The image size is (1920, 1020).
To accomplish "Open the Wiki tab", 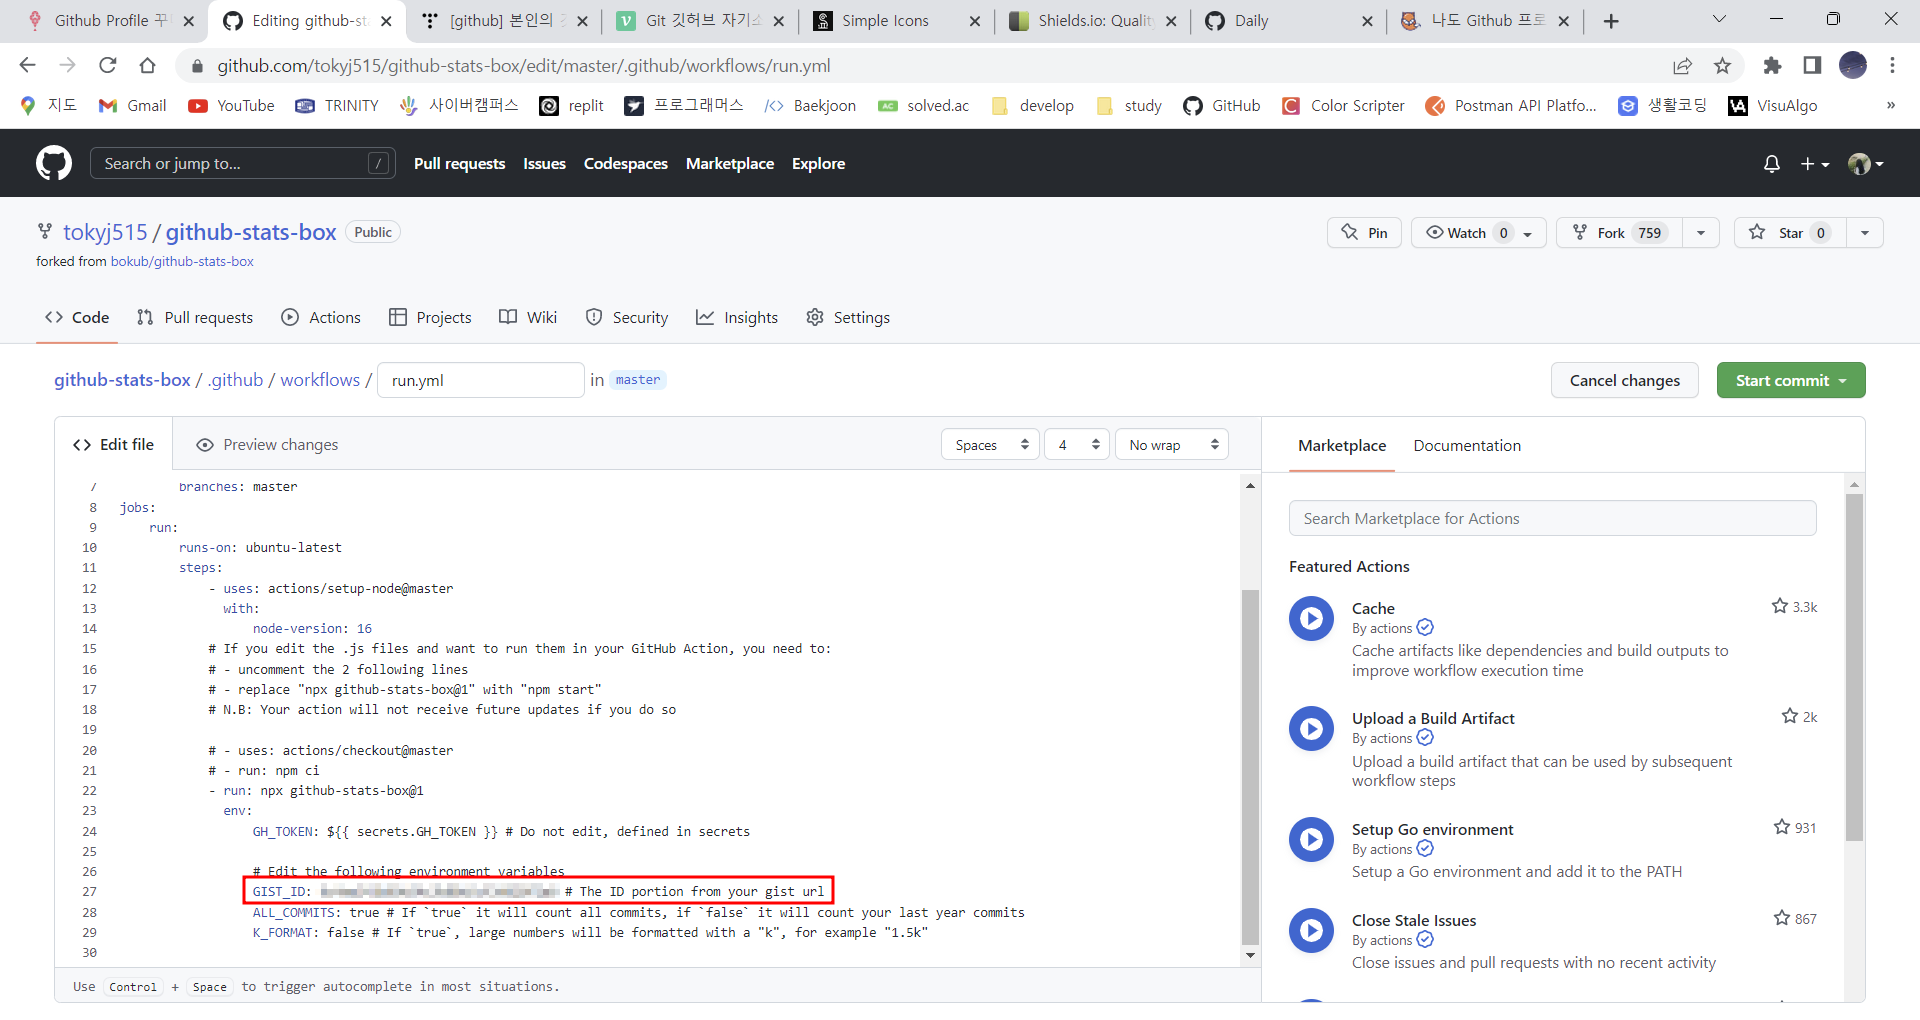I will (x=528, y=317).
